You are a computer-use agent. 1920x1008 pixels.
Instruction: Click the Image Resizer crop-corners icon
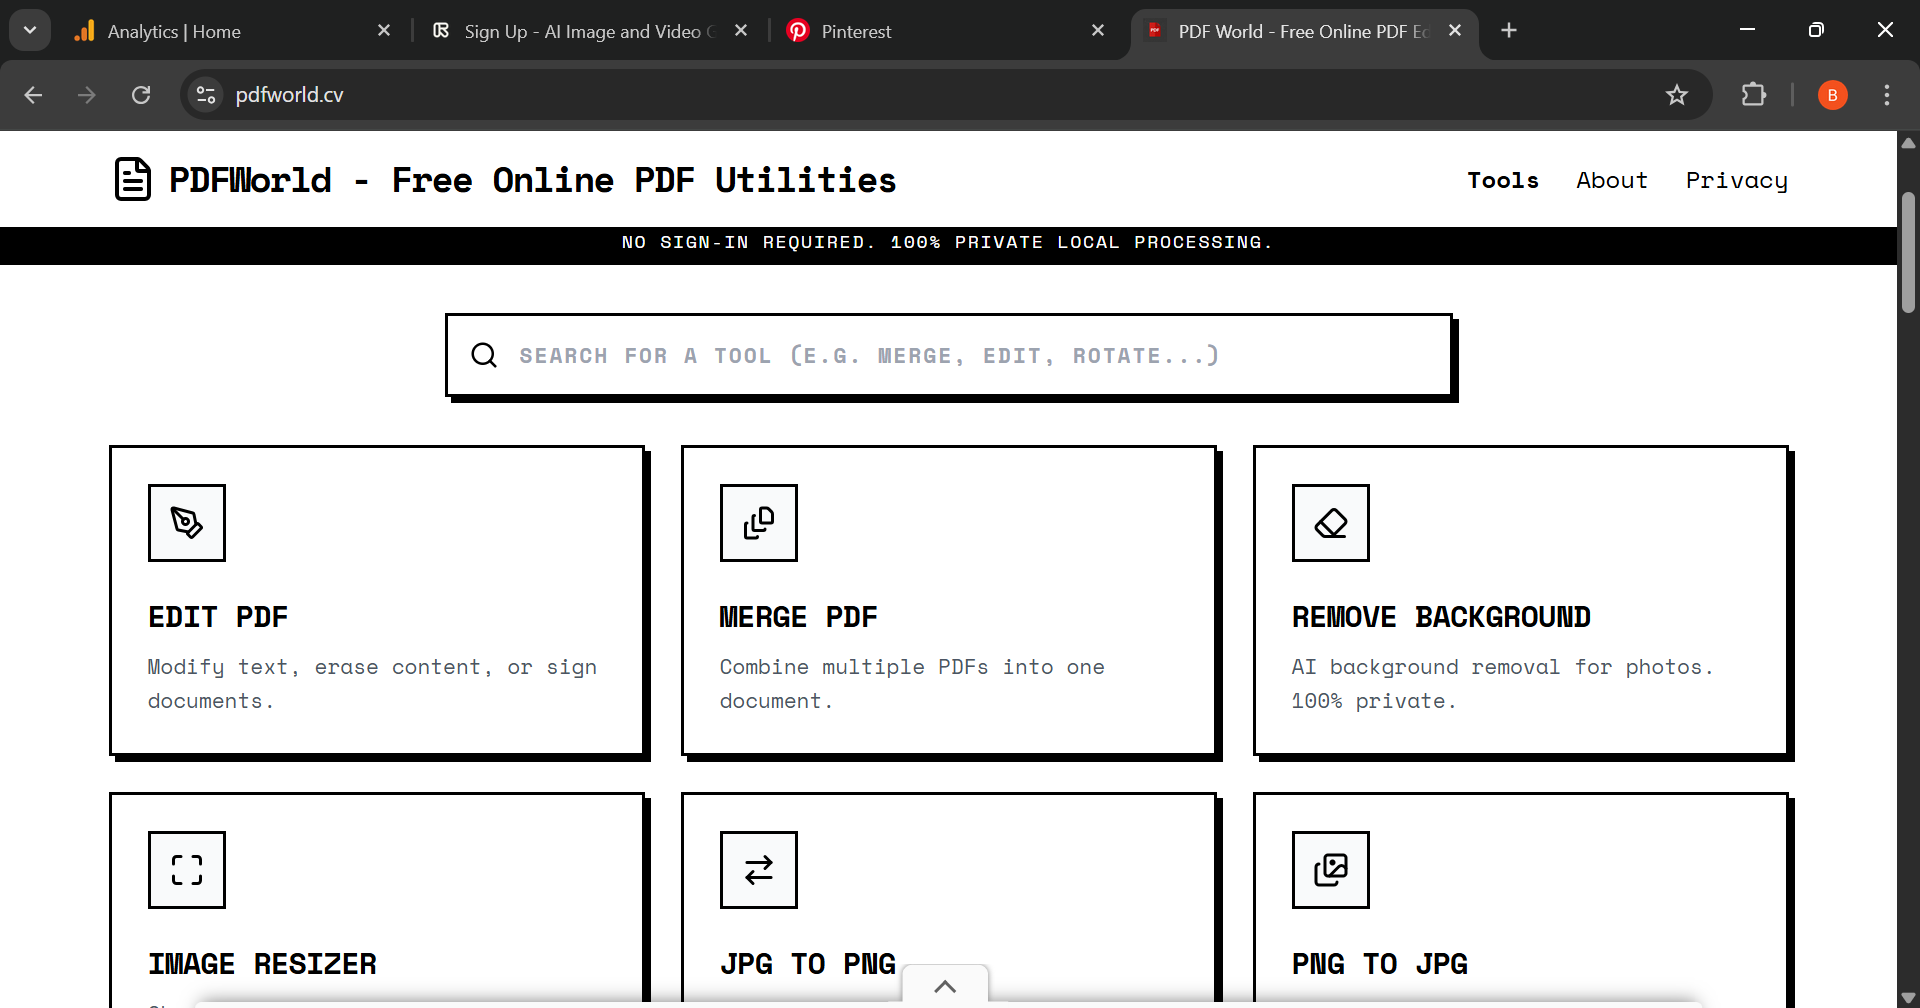186,869
